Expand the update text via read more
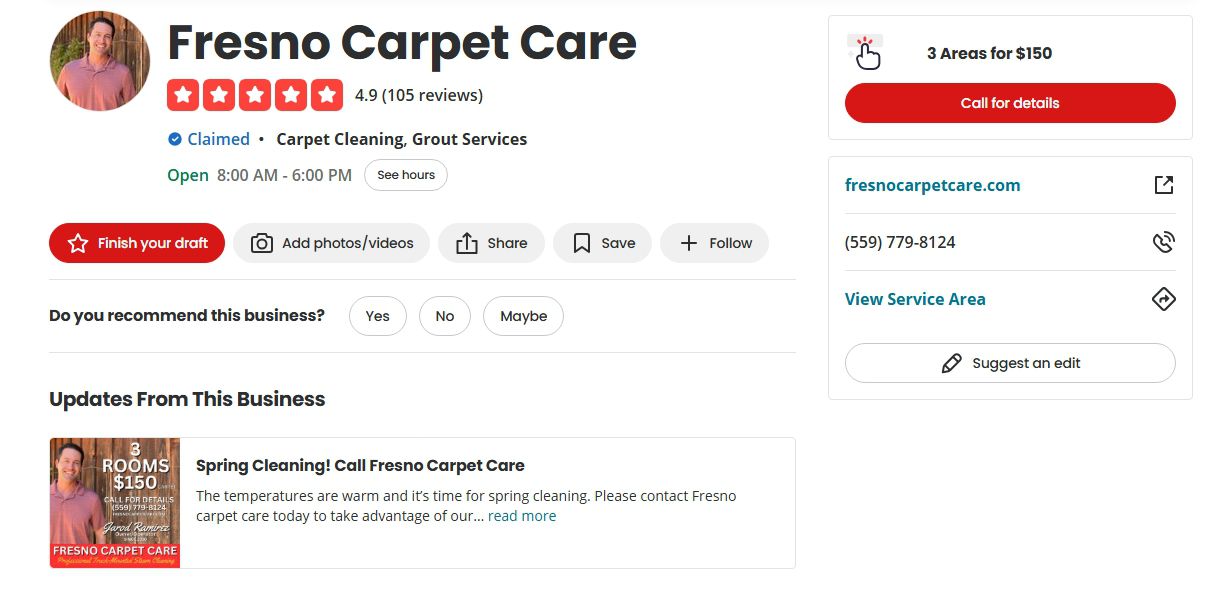Image resolution: width=1224 pixels, height=598 pixels. (x=522, y=516)
